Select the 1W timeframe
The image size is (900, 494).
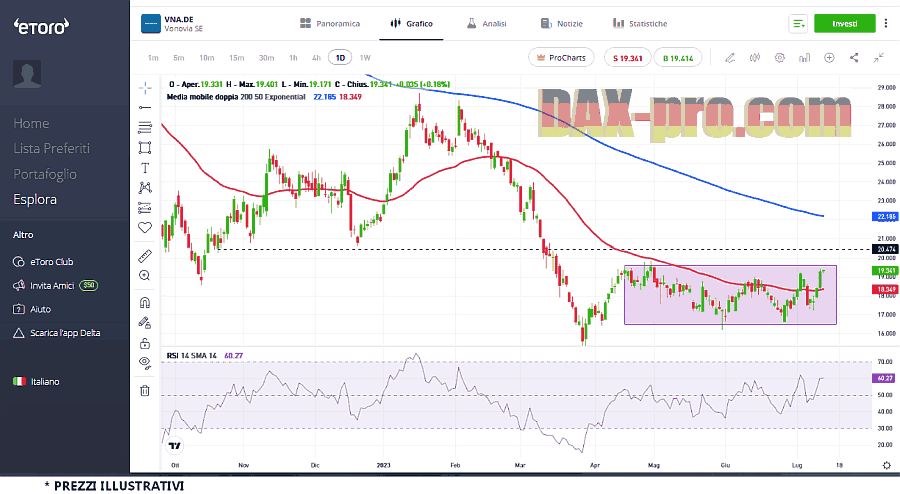[x=365, y=57]
